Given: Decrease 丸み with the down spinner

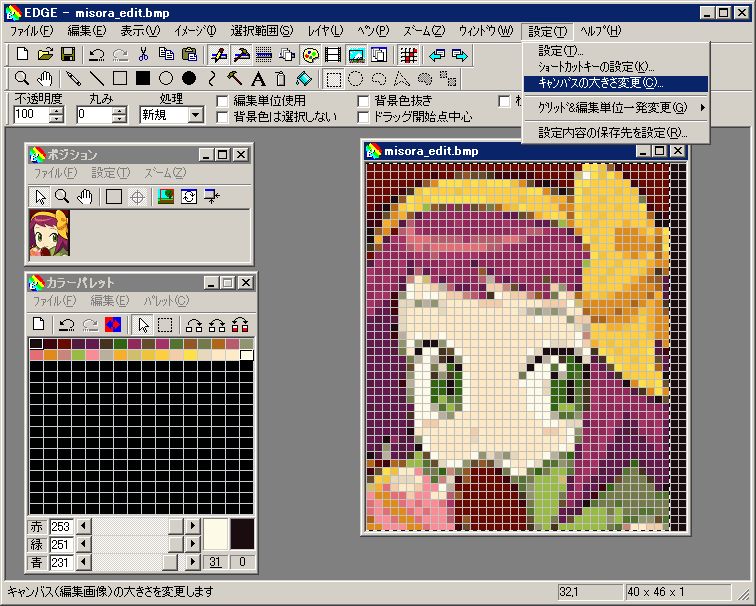Looking at the screenshot, I should 119,119.
